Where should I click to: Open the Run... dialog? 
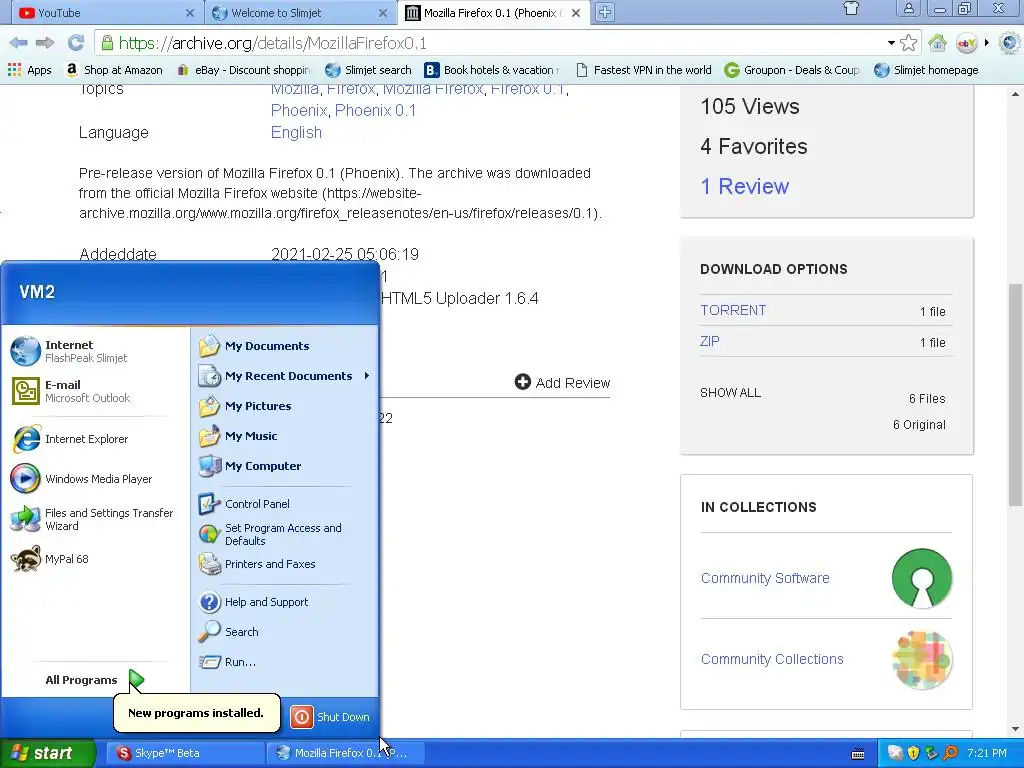pyautogui.click(x=285, y=662)
